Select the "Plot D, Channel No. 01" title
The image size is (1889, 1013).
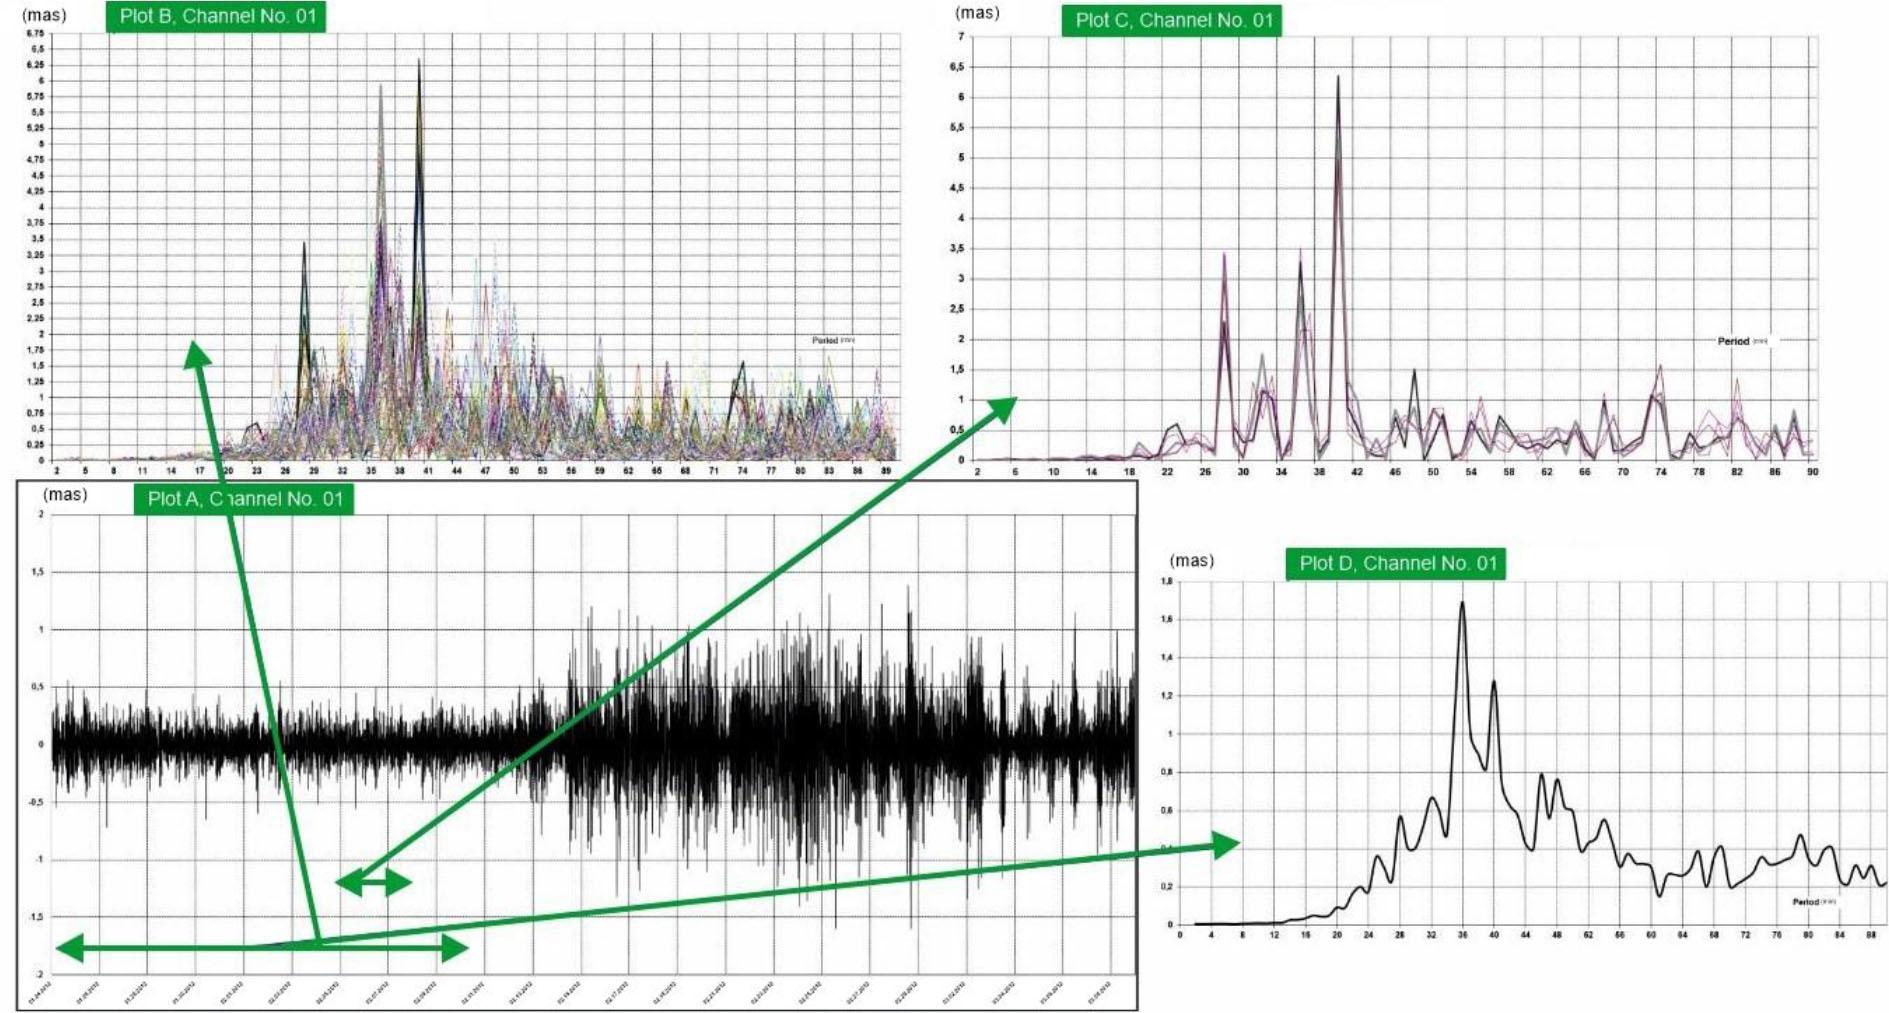pyautogui.click(x=1396, y=564)
